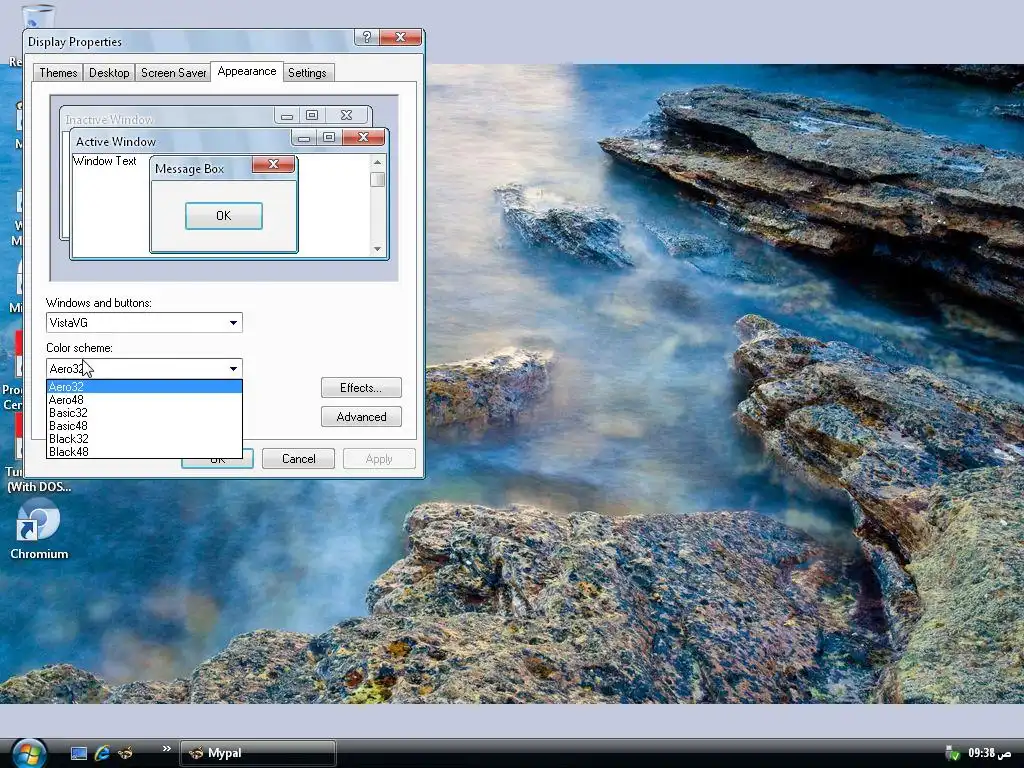This screenshot has width=1024, height=768.
Task: Switch to the Mypal taskbar button
Action: point(258,753)
